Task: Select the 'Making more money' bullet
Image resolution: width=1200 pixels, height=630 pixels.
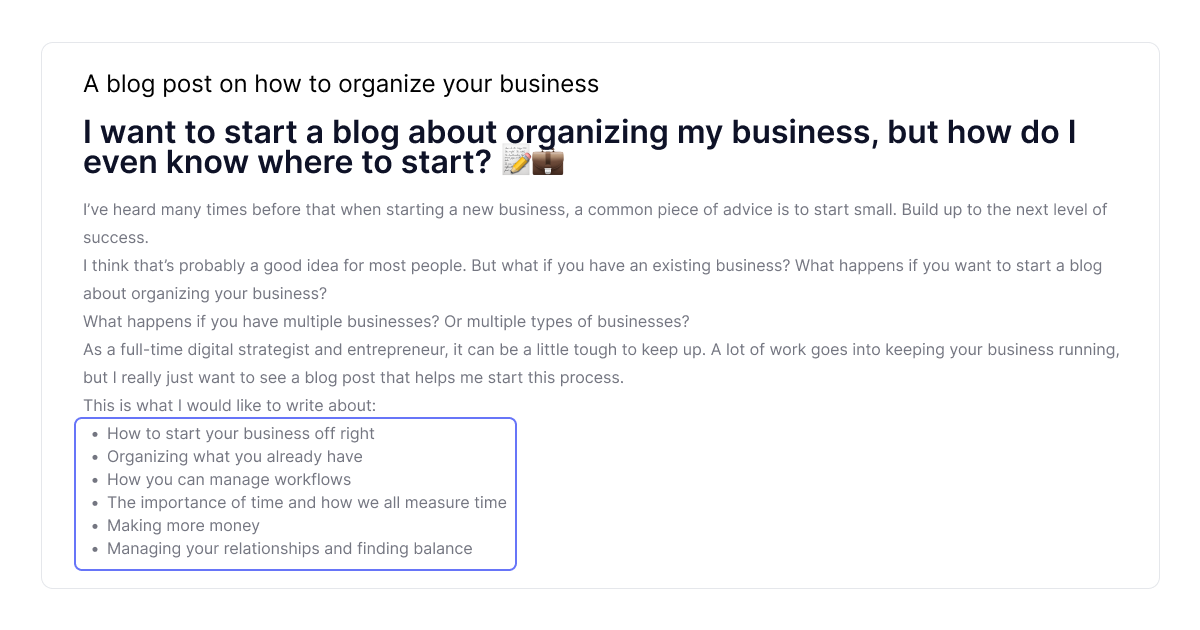Action: pyautogui.click(x=183, y=526)
